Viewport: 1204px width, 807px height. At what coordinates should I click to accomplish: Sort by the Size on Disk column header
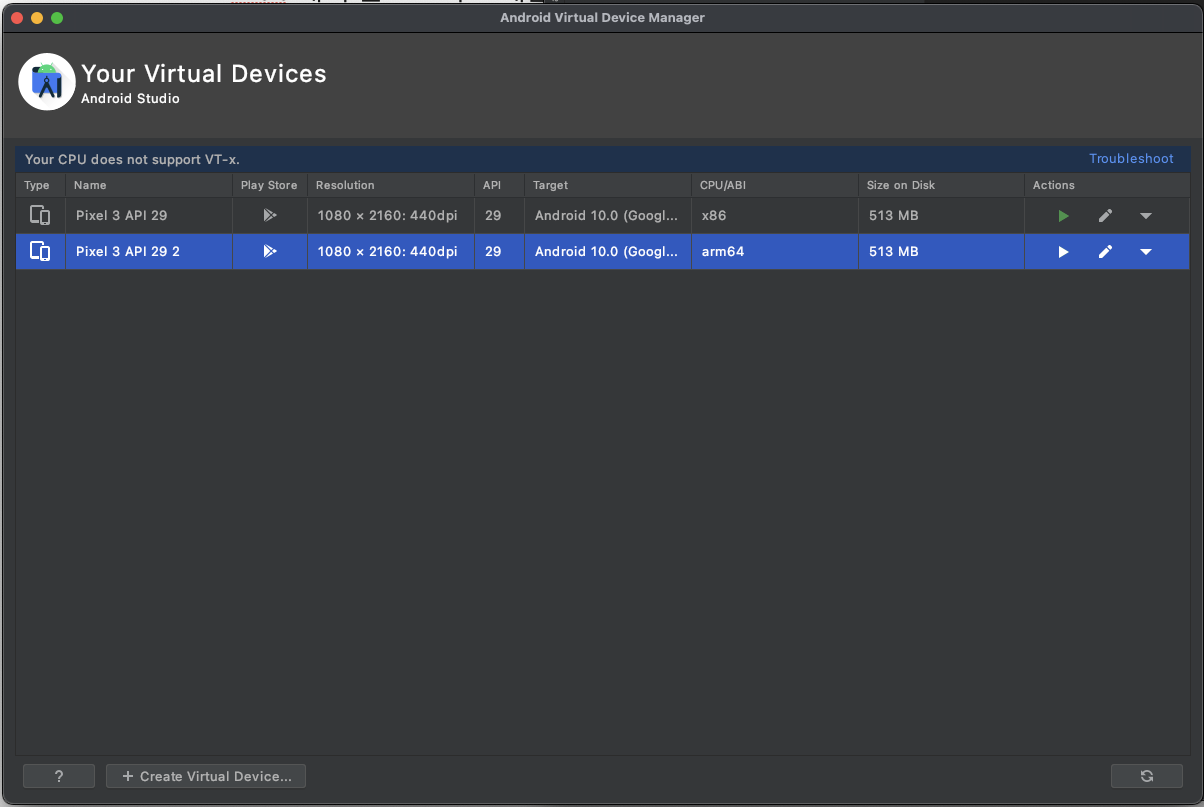point(941,185)
